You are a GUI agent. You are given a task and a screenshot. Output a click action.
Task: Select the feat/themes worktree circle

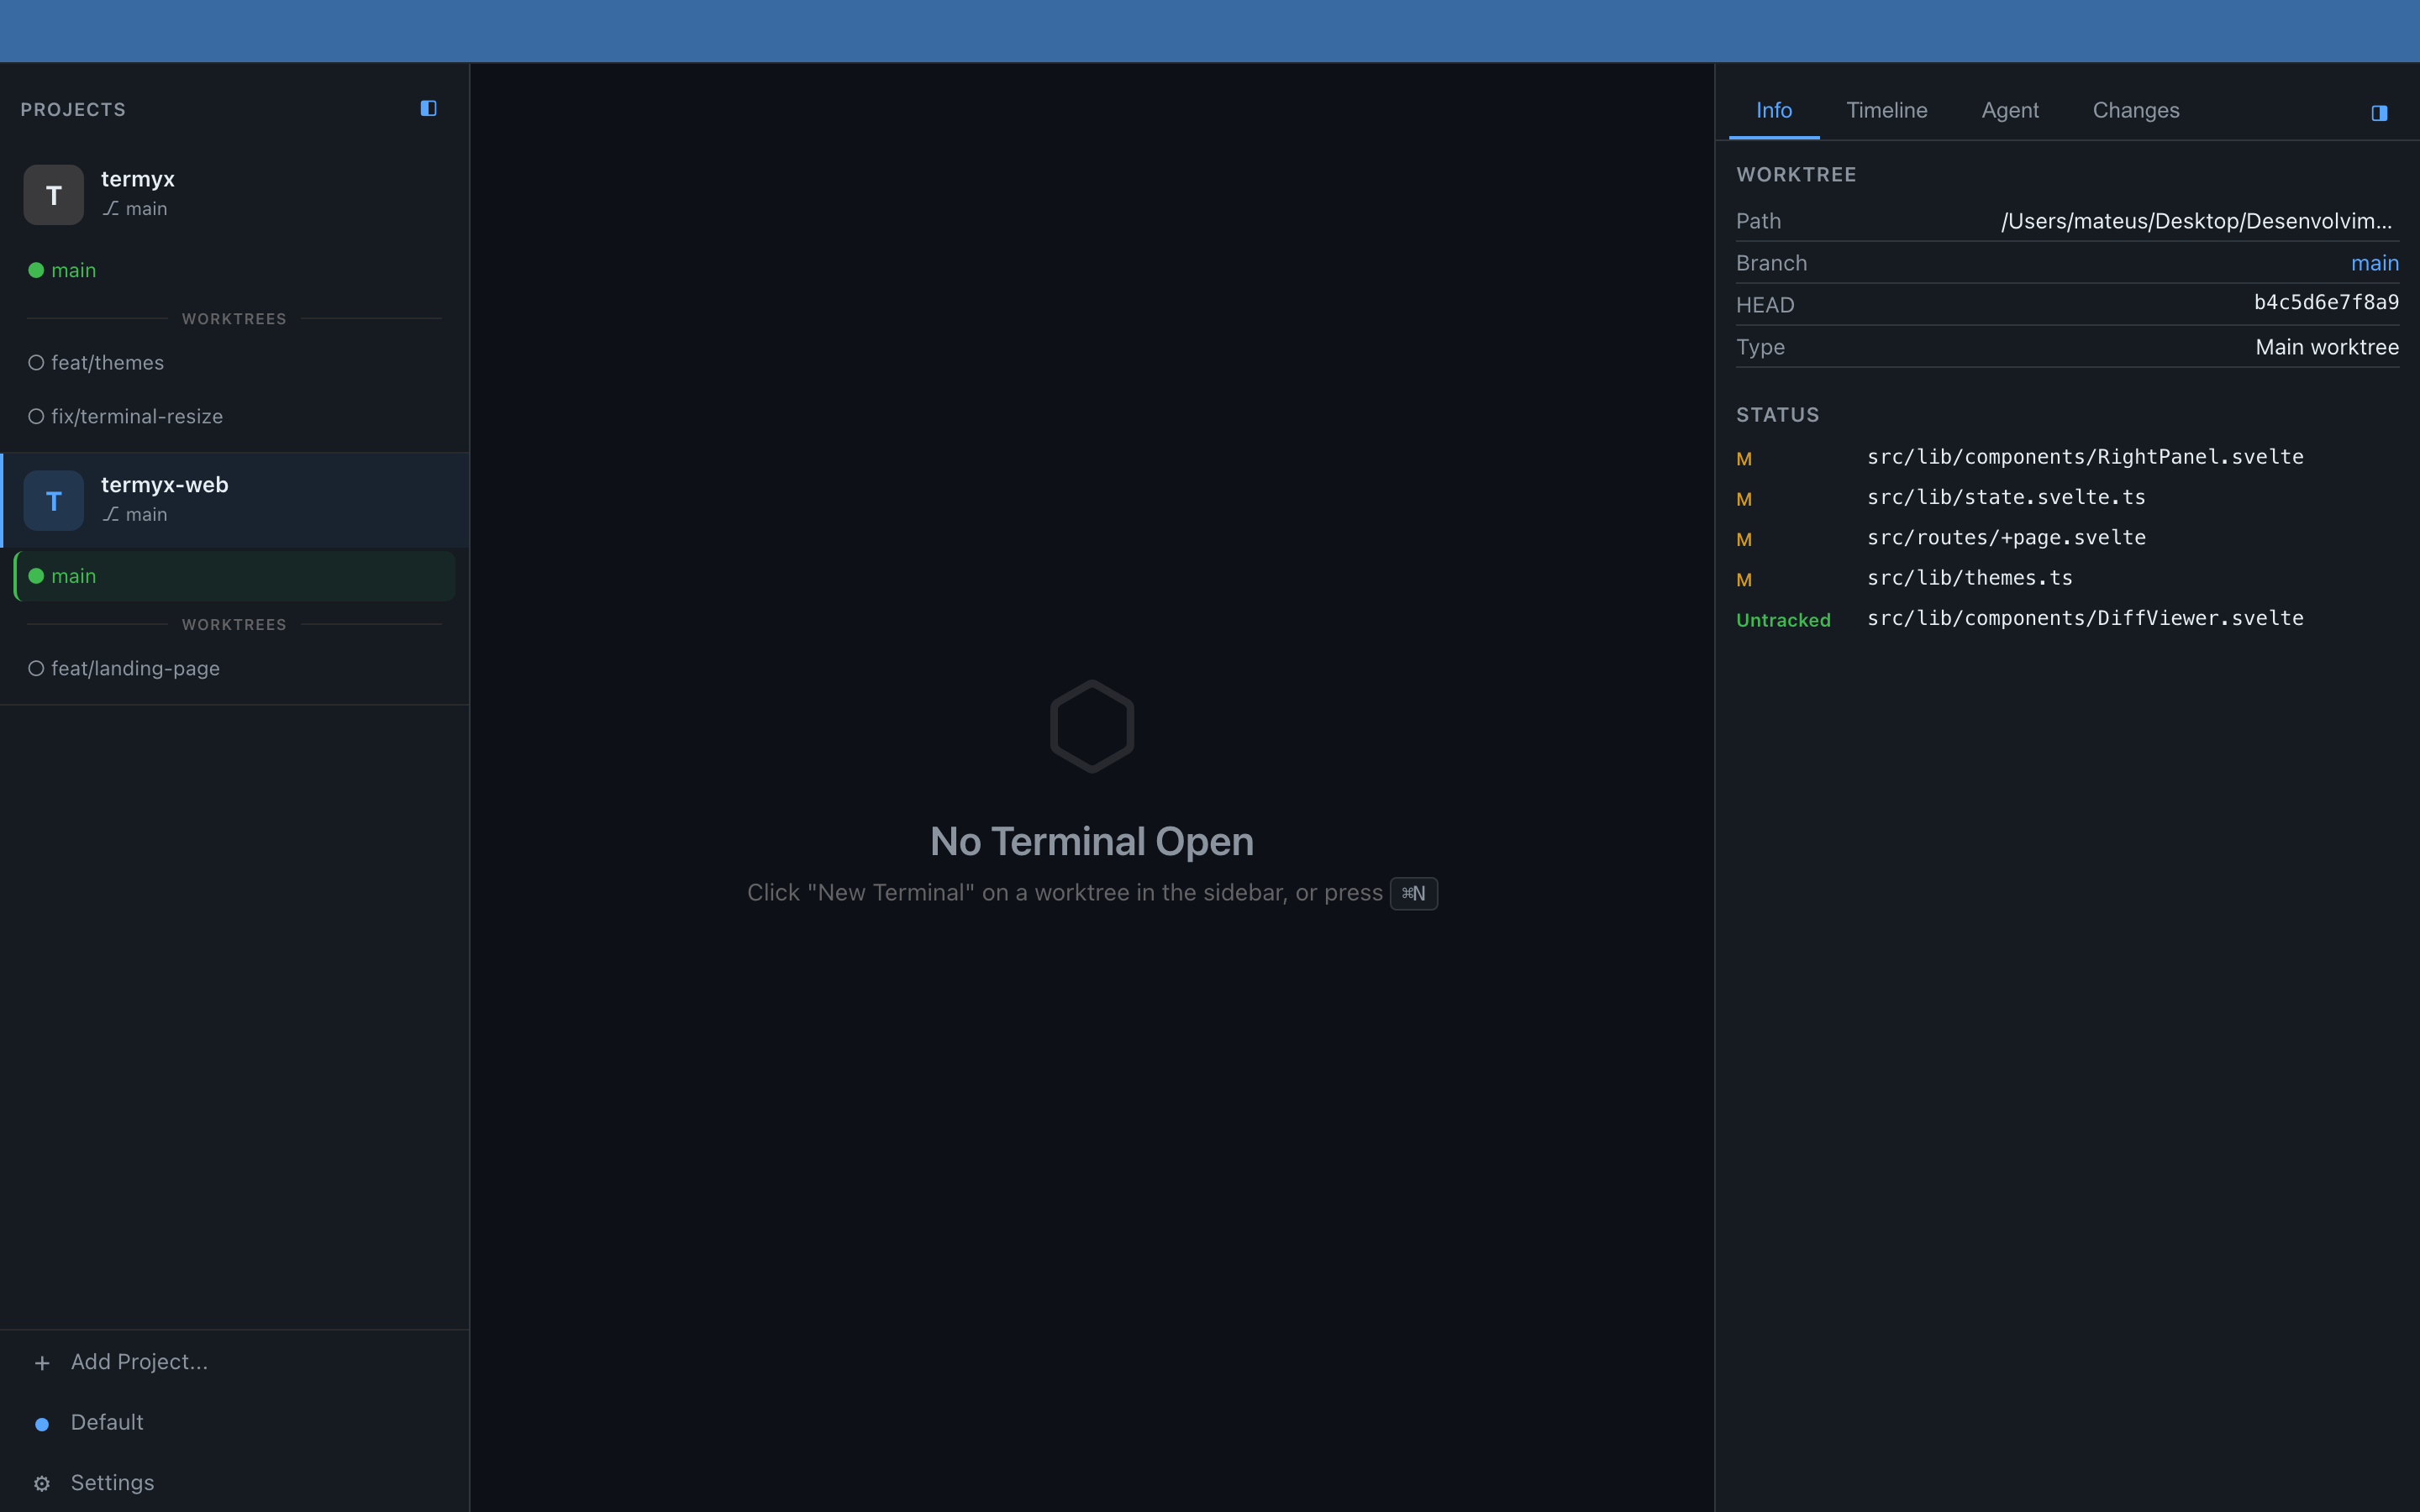[x=35, y=362]
